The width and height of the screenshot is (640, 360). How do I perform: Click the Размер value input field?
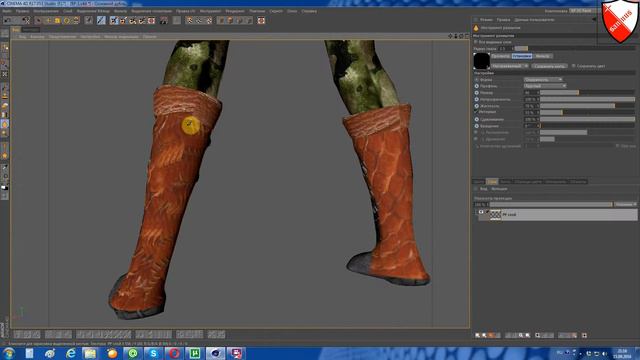pyautogui.click(x=531, y=93)
